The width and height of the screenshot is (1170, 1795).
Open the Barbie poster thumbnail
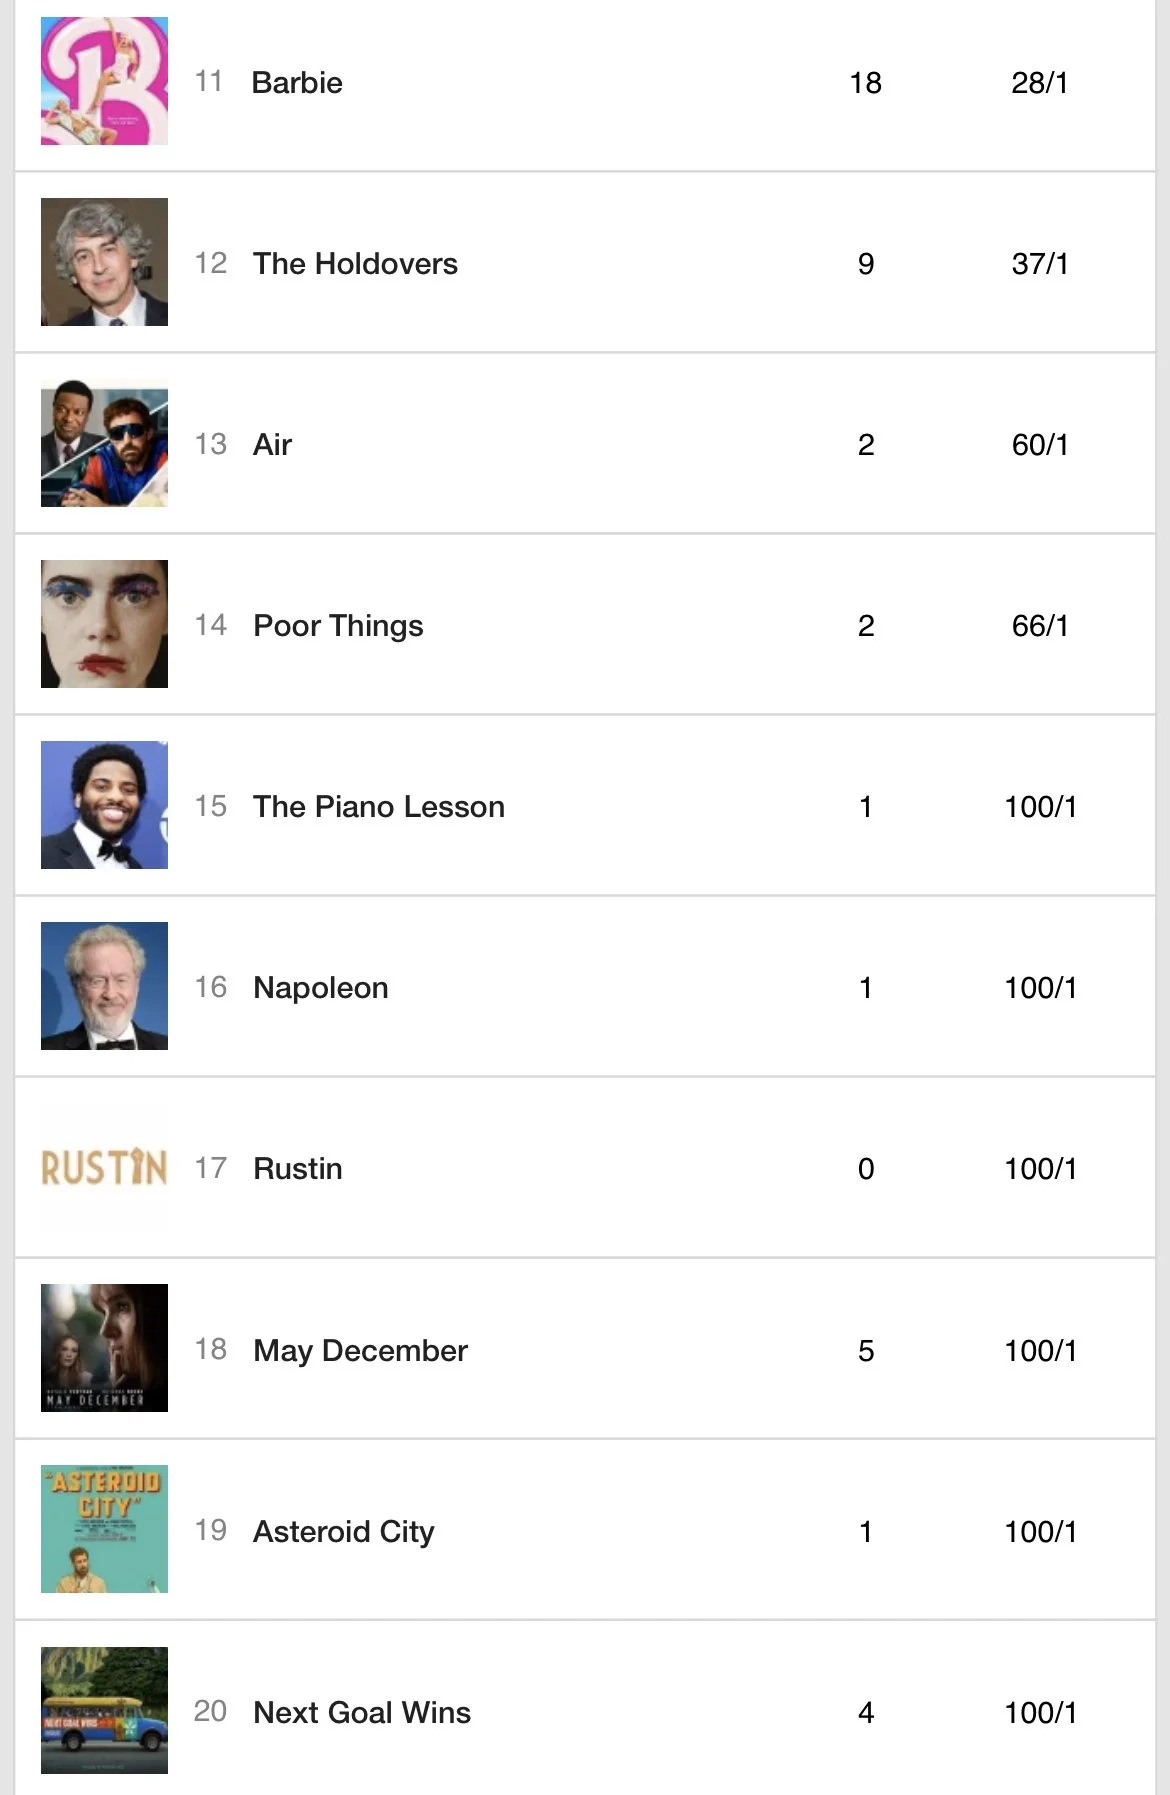click(104, 81)
